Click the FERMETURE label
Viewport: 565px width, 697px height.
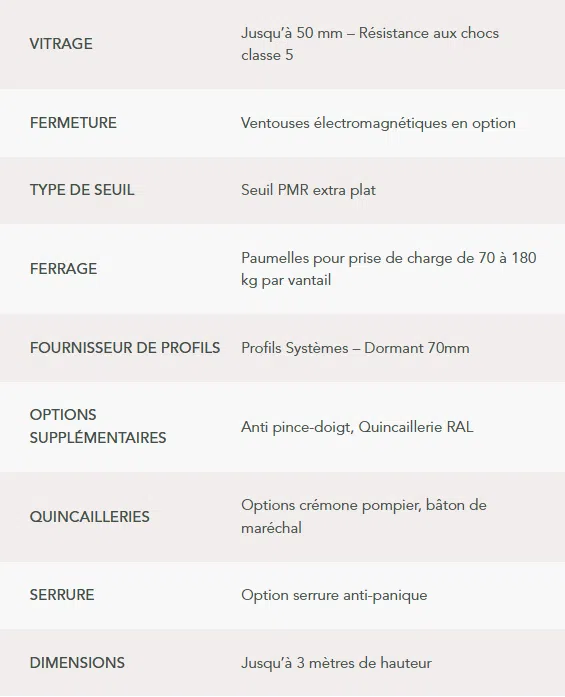point(73,123)
